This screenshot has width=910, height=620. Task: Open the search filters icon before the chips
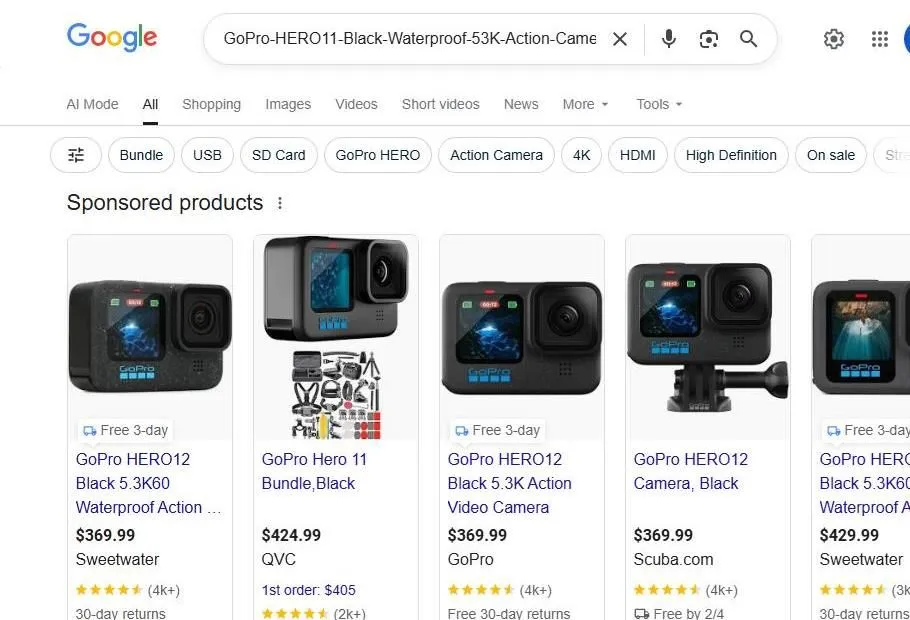point(75,155)
